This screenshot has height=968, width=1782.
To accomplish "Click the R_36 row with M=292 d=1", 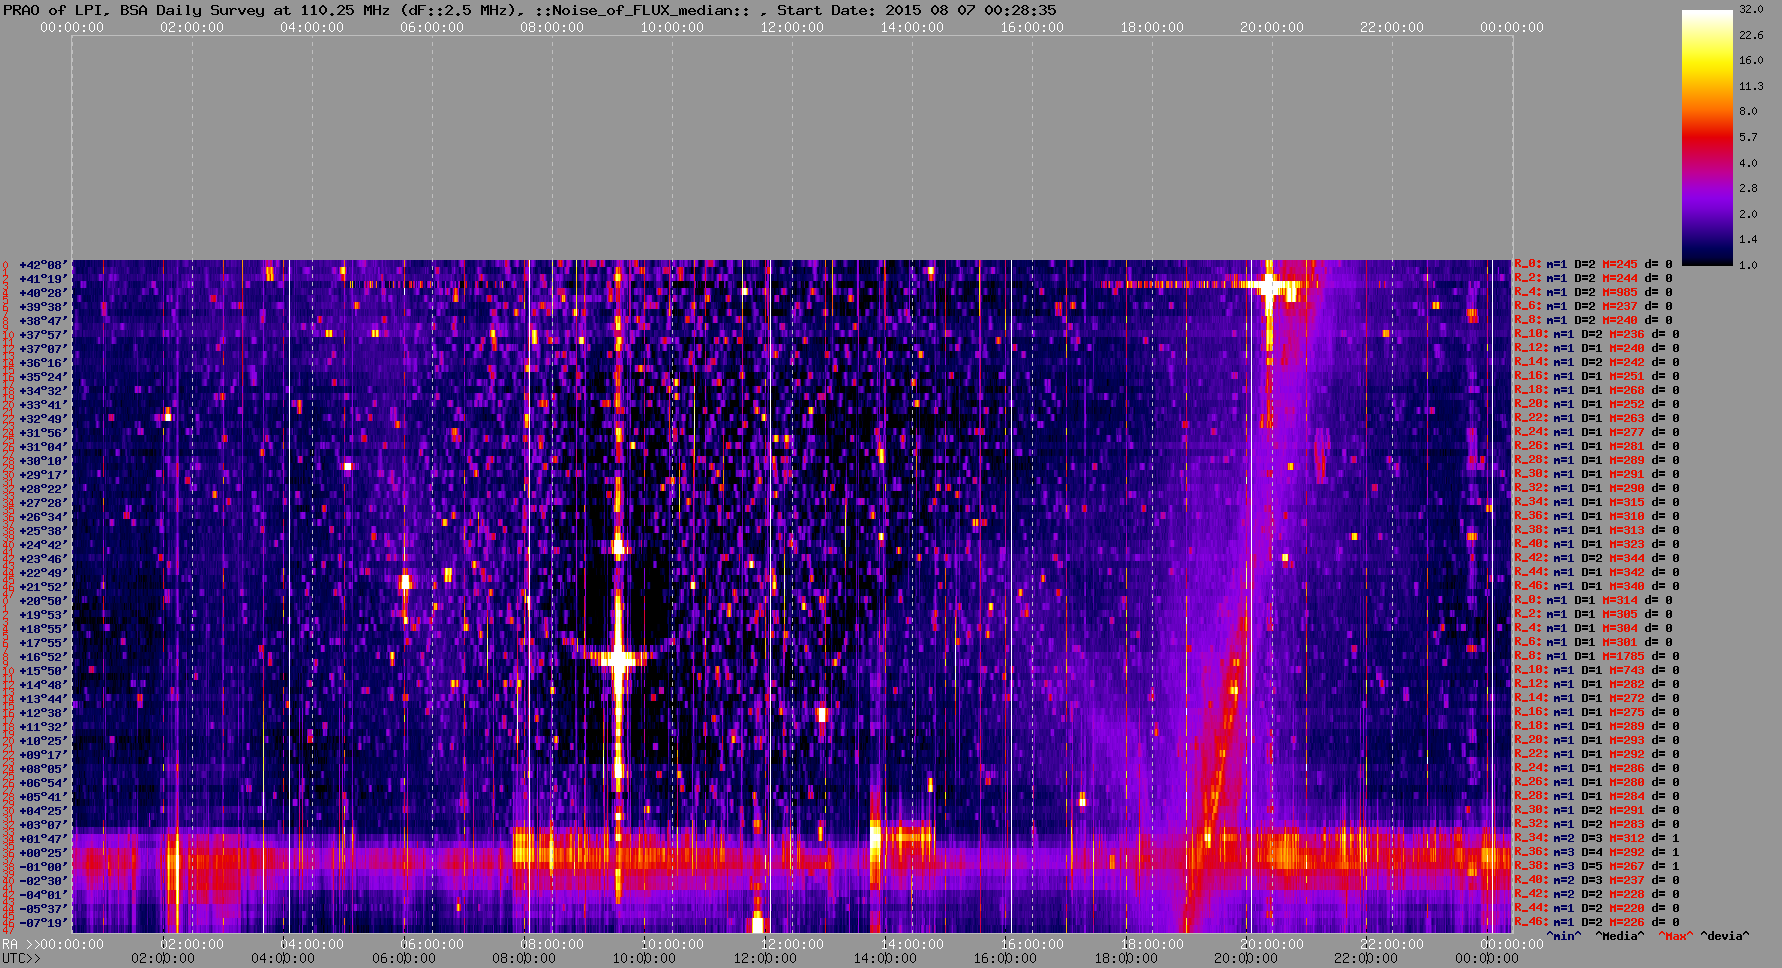I will (x=1597, y=853).
